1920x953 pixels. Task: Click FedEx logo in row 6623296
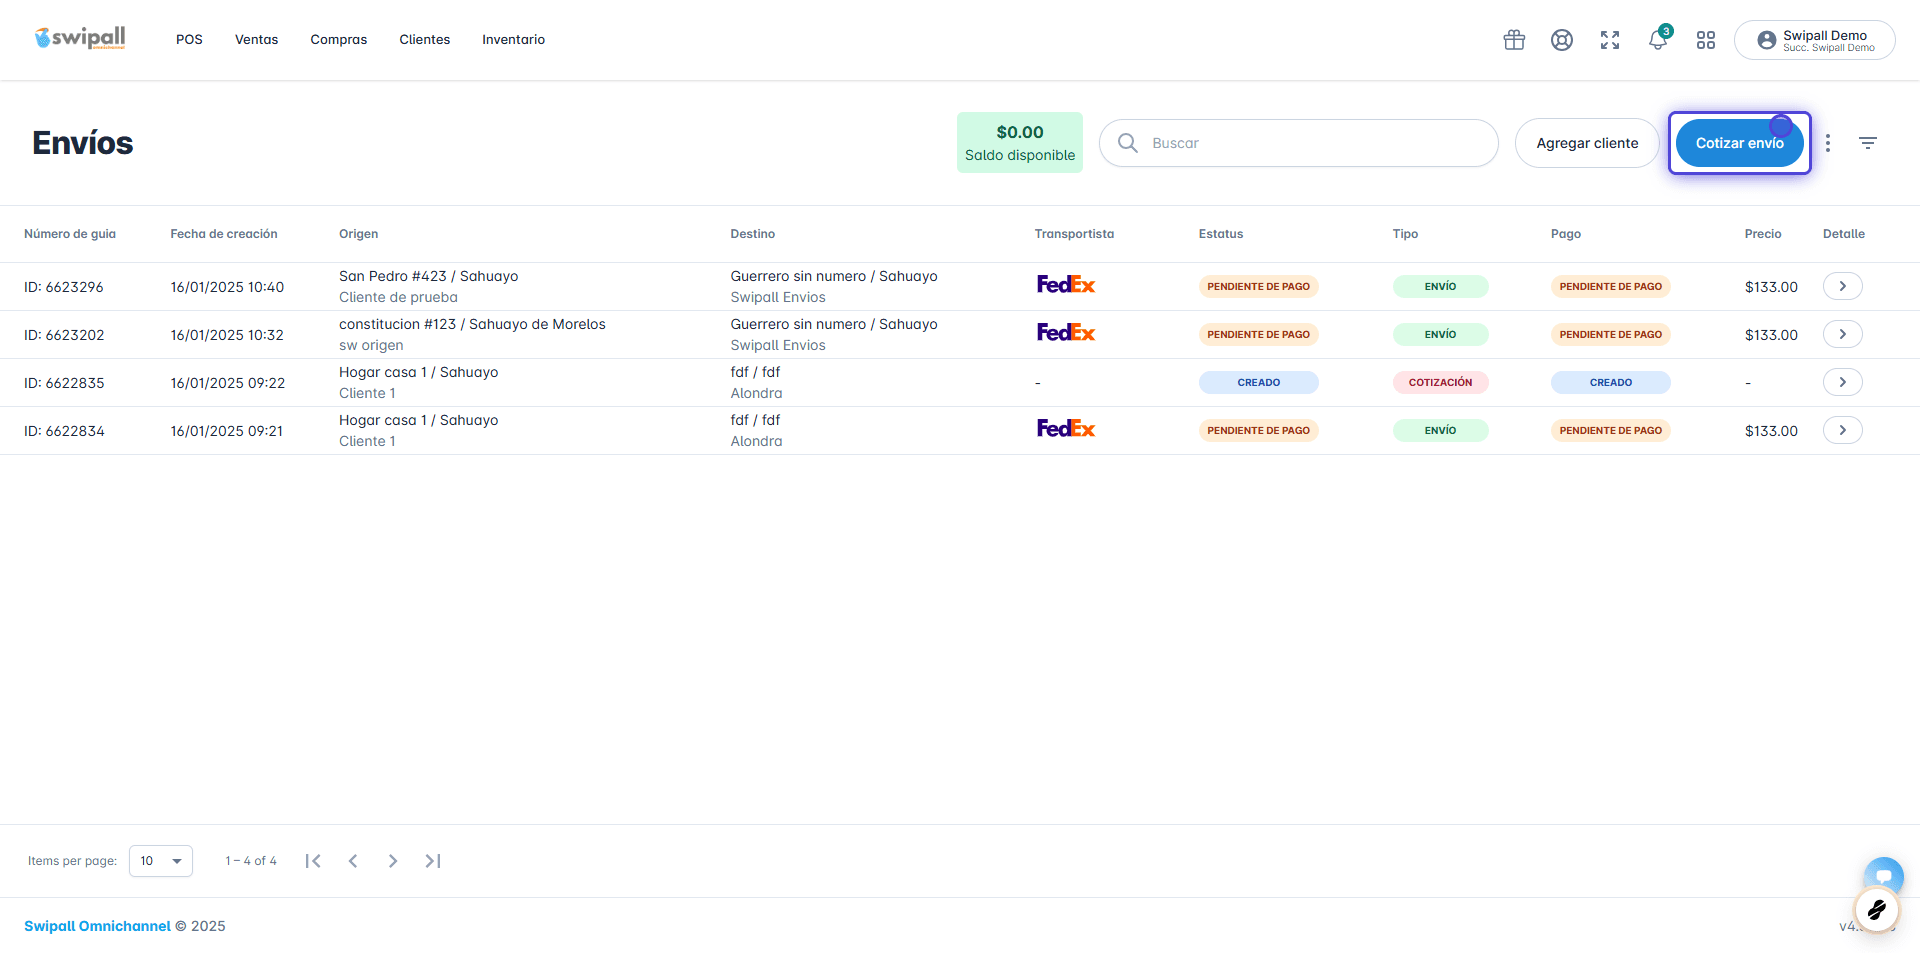click(x=1066, y=285)
